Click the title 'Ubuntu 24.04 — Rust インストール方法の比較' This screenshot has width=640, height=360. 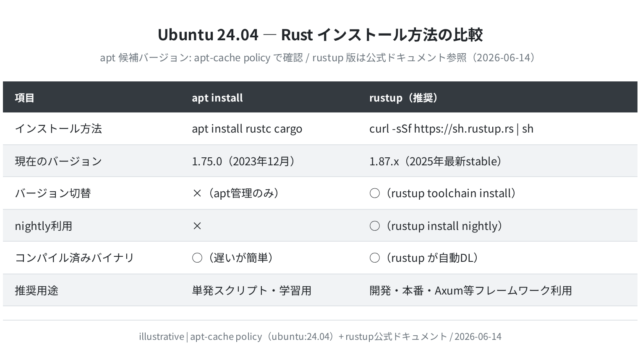point(320,35)
